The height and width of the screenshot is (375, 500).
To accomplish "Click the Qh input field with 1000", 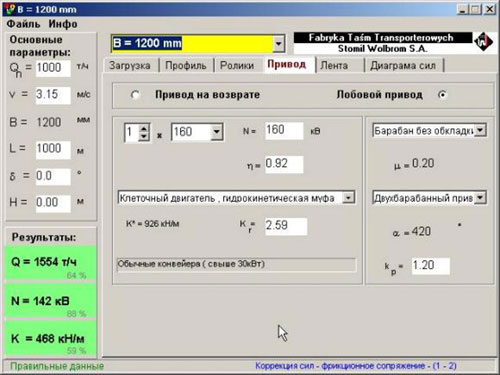I will tap(53, 68).
